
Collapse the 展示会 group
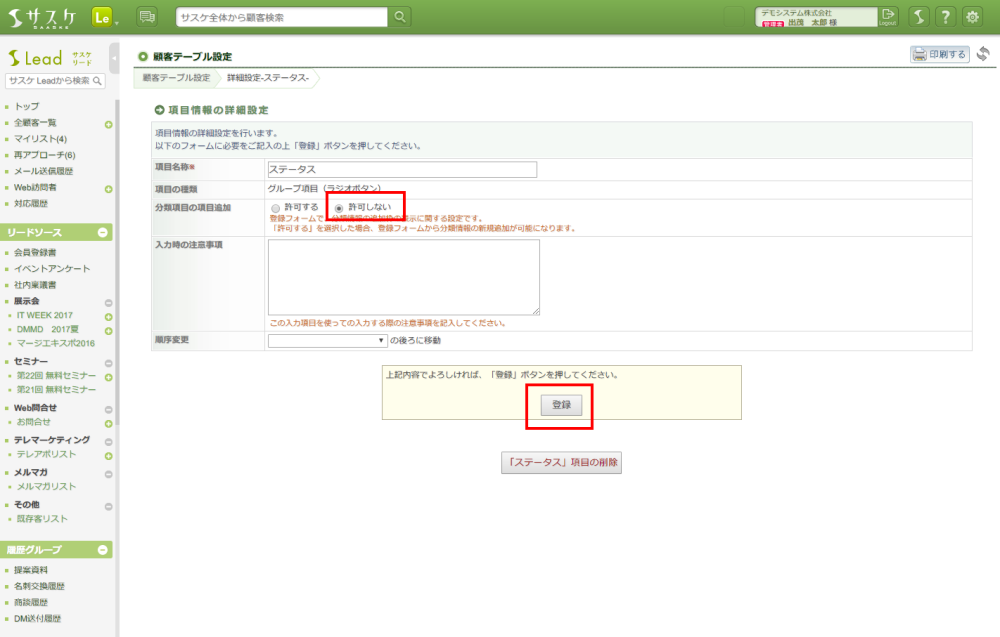click(x=108, y=303)
